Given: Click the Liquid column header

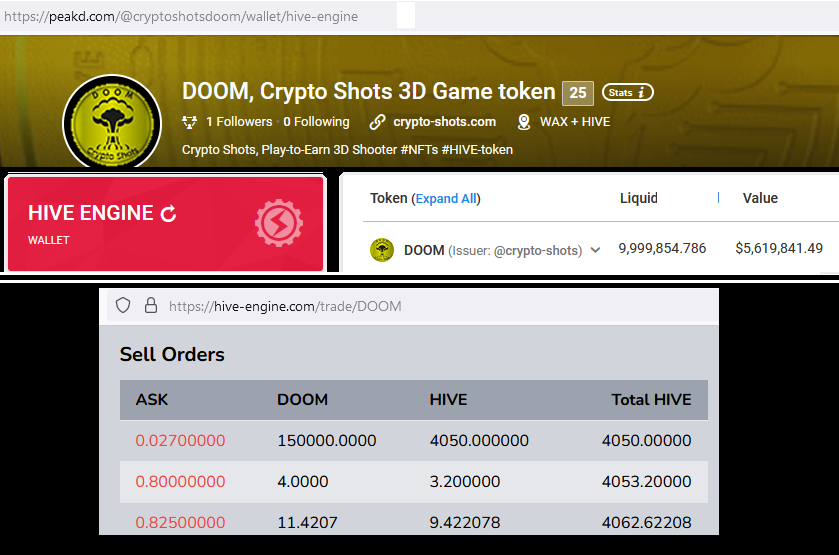Looking at the screenshot, I should pos(638,198).
